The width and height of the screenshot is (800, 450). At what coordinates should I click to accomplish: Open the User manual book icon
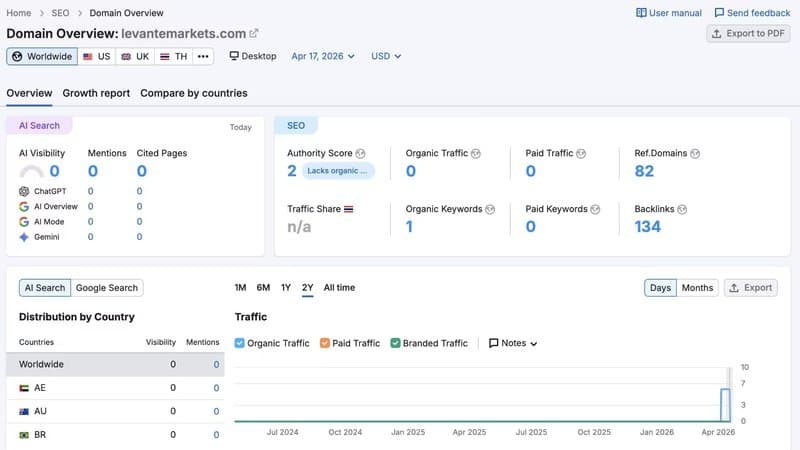(x=641, y=13)
